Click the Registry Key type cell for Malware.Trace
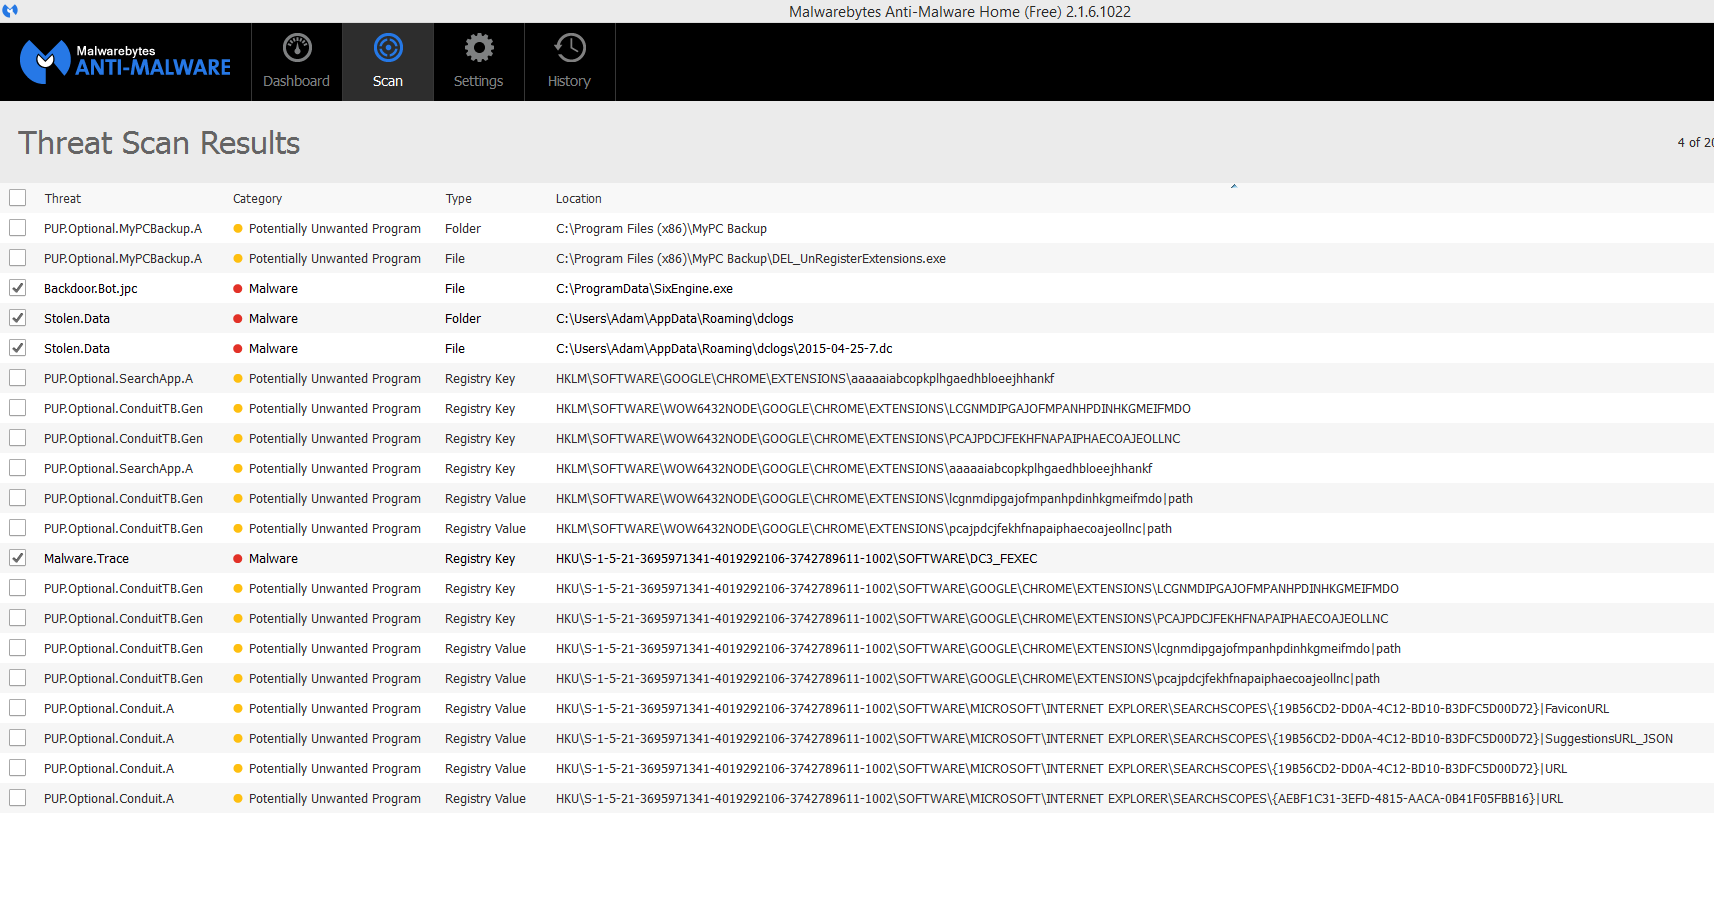This screenshot has height=899, width=1714. pyautogui.click(x=480, y=559)
